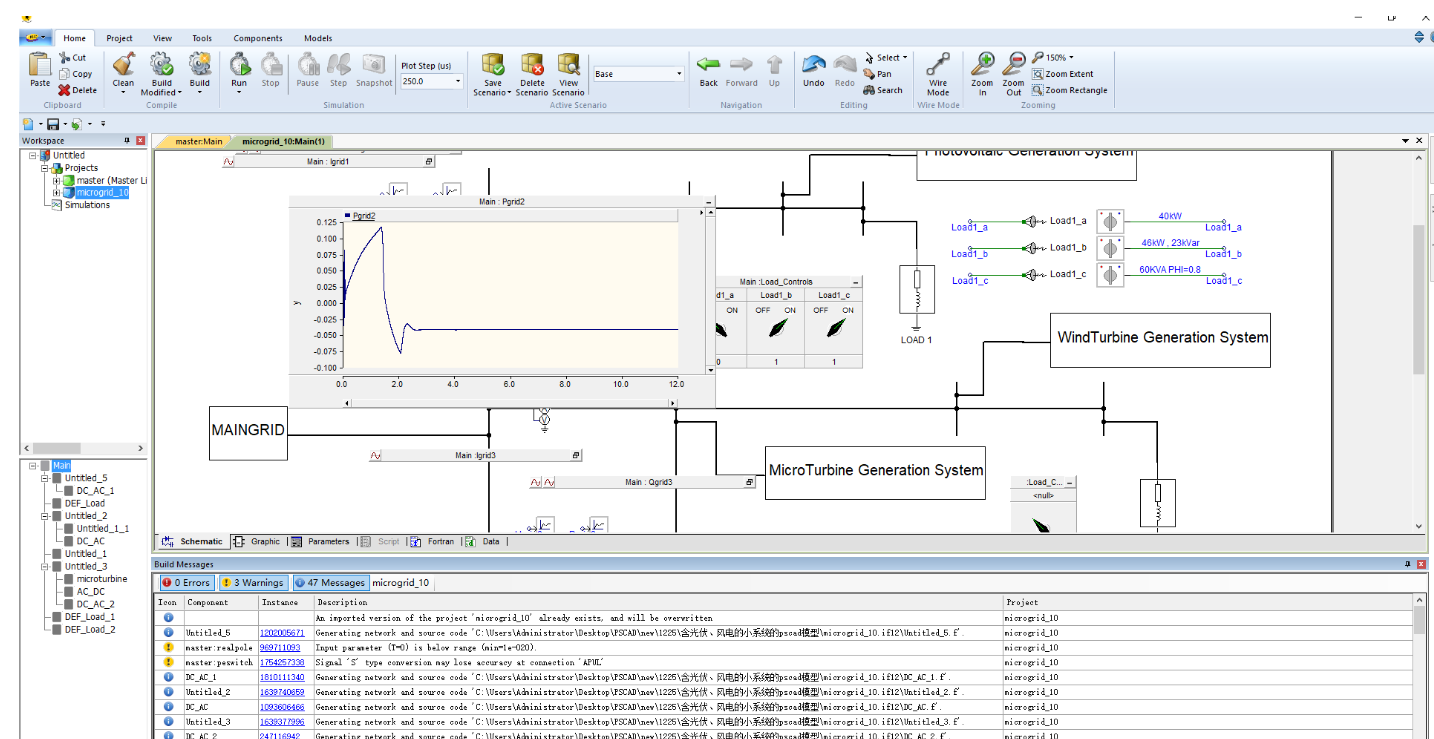Switch to the Fortran view tab
The image size is (1434, 739).
click(x=433, y=541)
